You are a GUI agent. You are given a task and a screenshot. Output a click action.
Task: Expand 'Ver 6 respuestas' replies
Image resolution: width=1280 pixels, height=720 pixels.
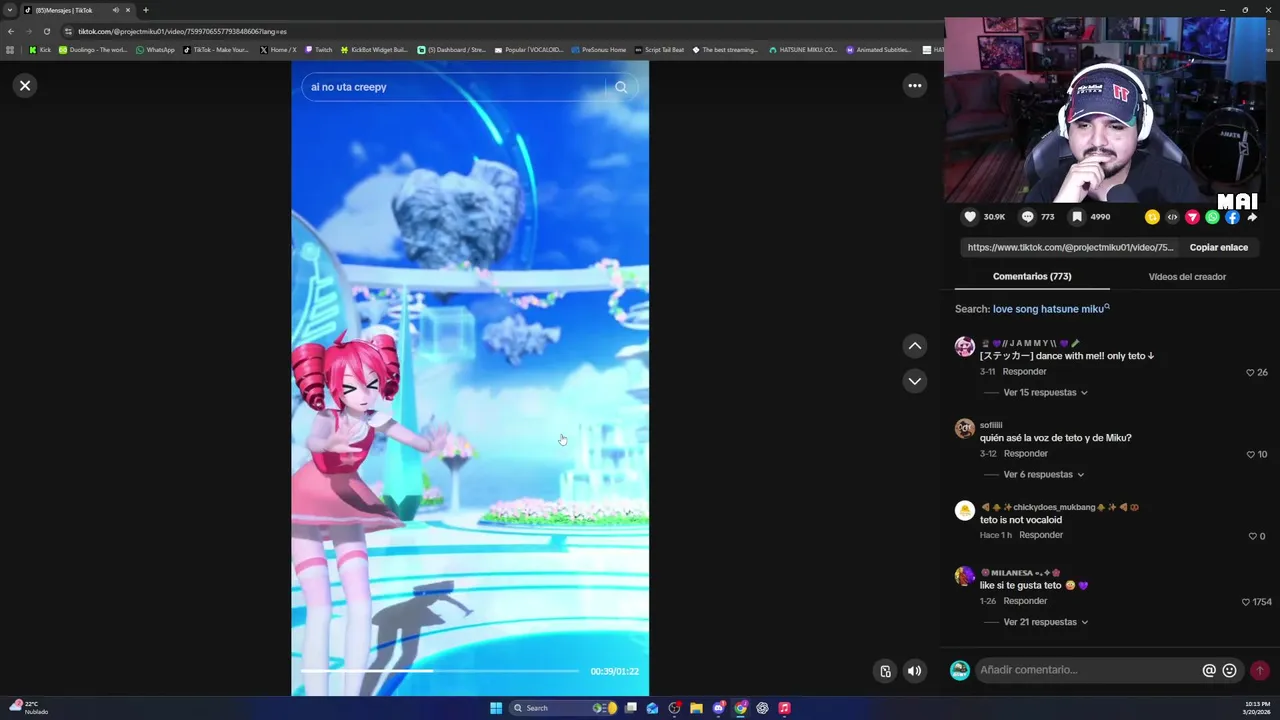coord(1043,475)
